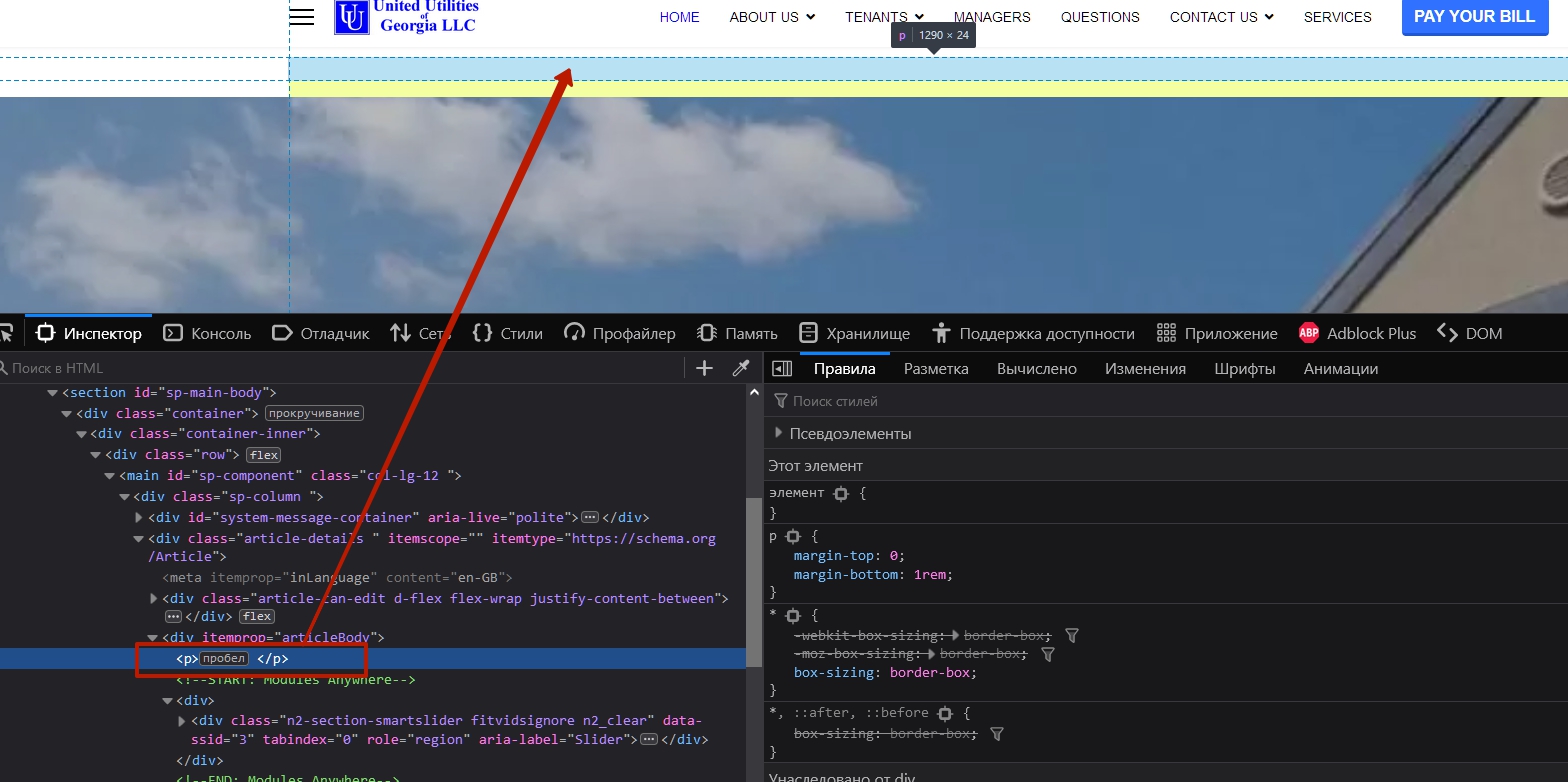This screenshot has height=782, width=1568.
Task: Expand the system-message-container div node
Action: [140, 517]
